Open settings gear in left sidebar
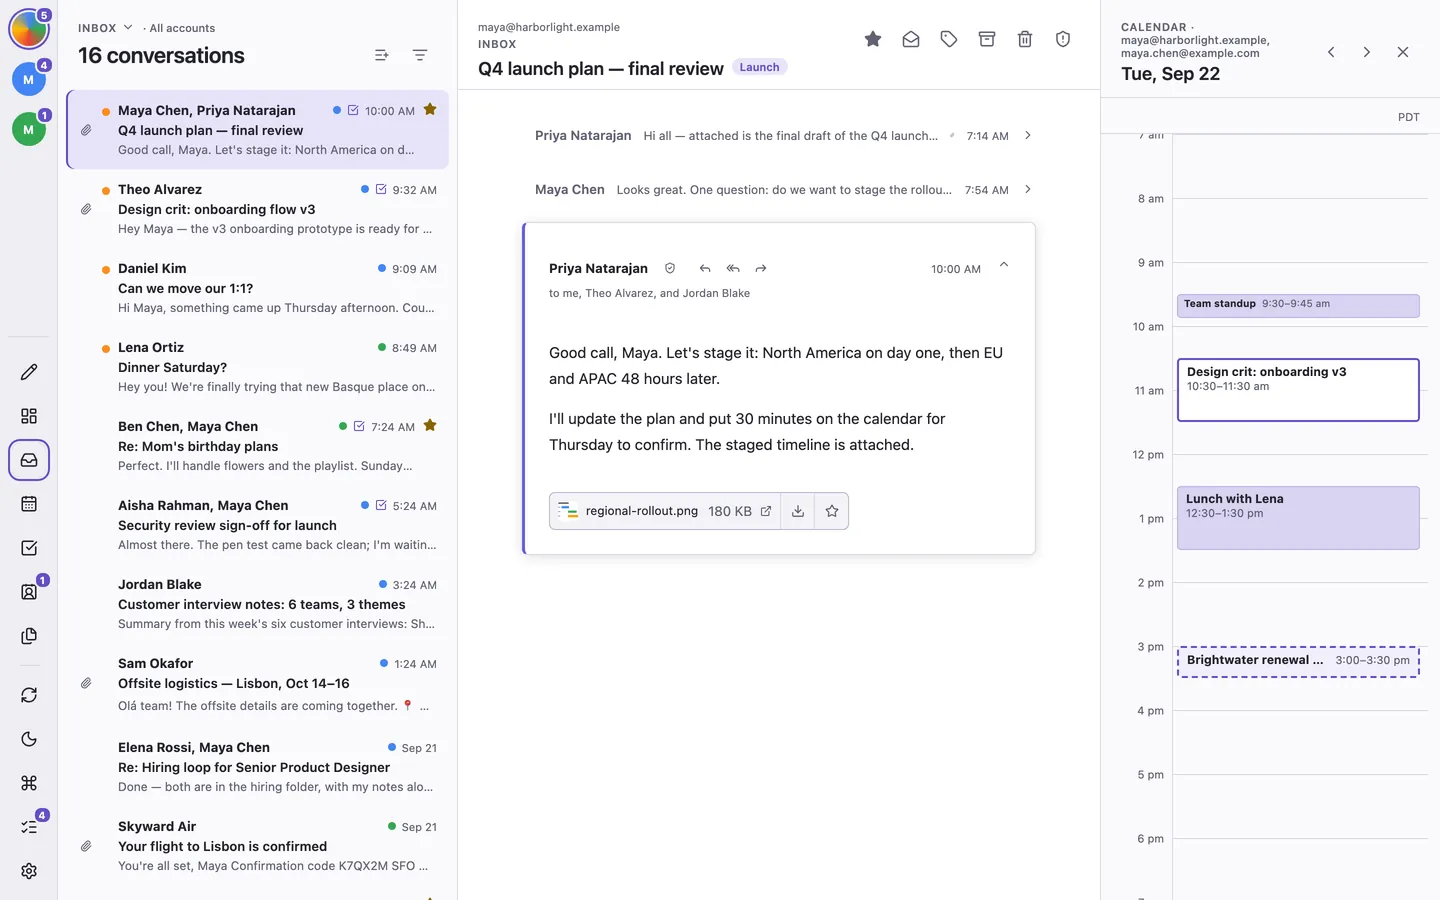This screenshot has height=900, width=1440. (29, 871)
